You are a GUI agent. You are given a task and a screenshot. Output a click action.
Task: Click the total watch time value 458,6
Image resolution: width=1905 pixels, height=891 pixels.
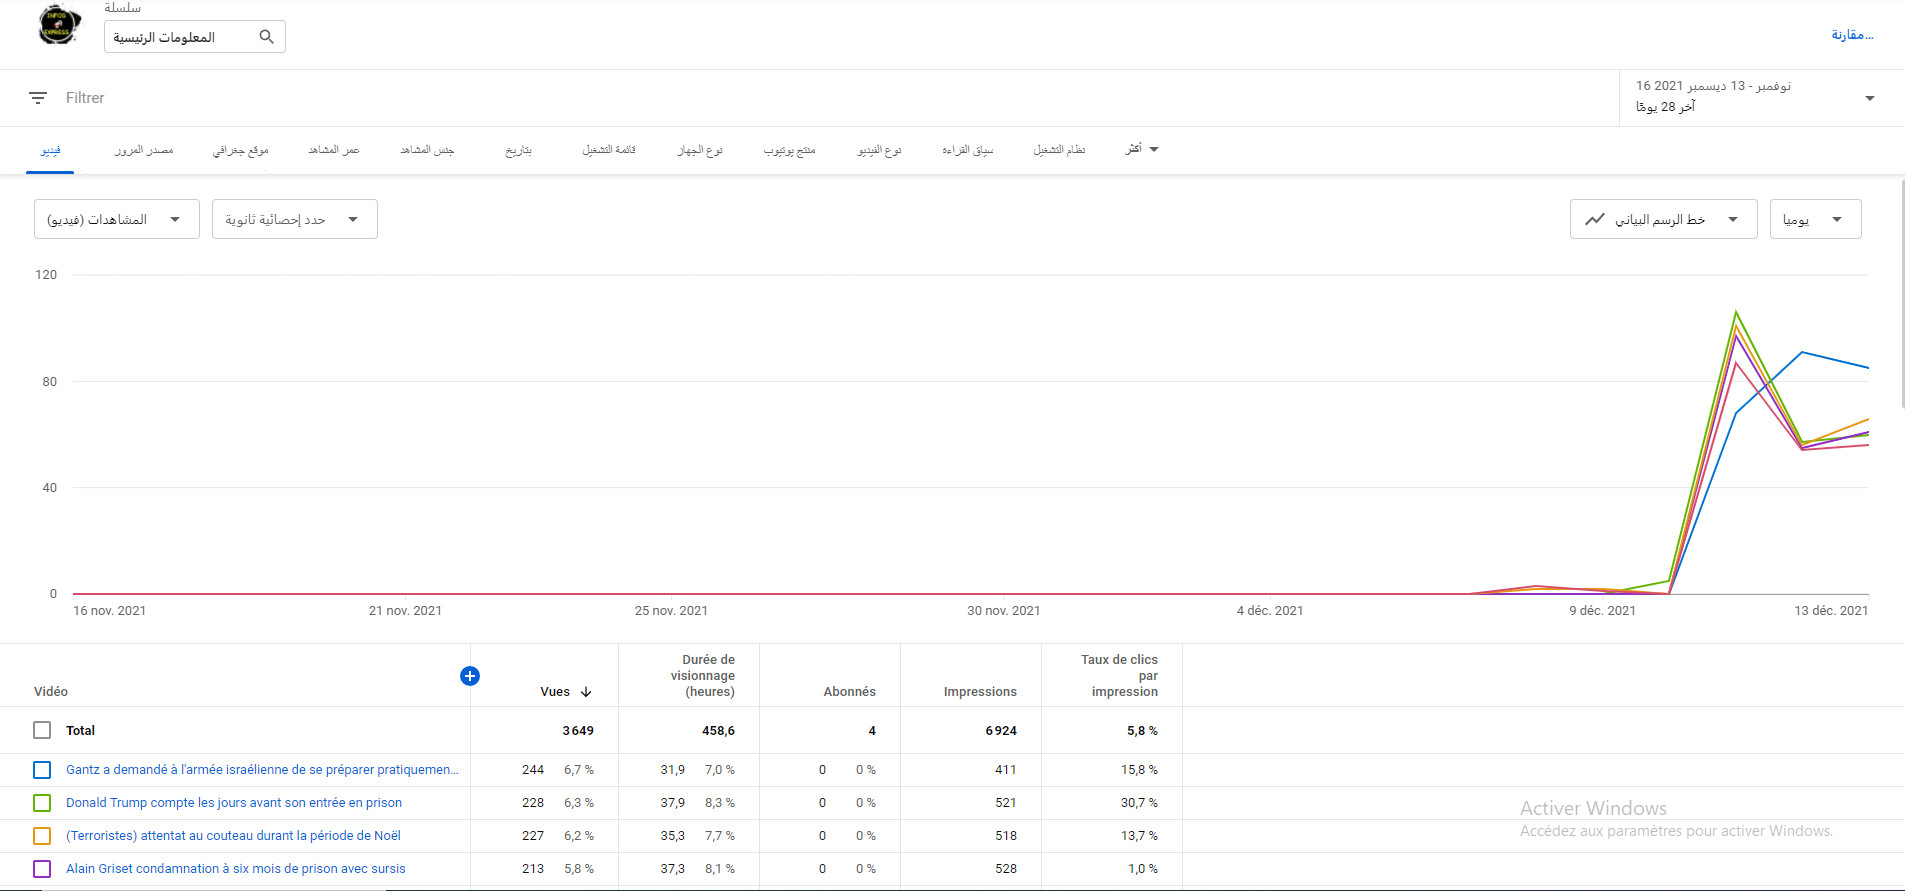point(718,731)
